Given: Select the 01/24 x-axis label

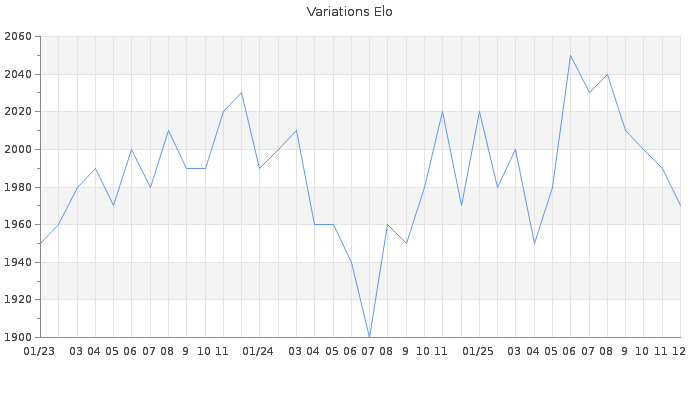Looking at the screenshot, I should [258, 351].
